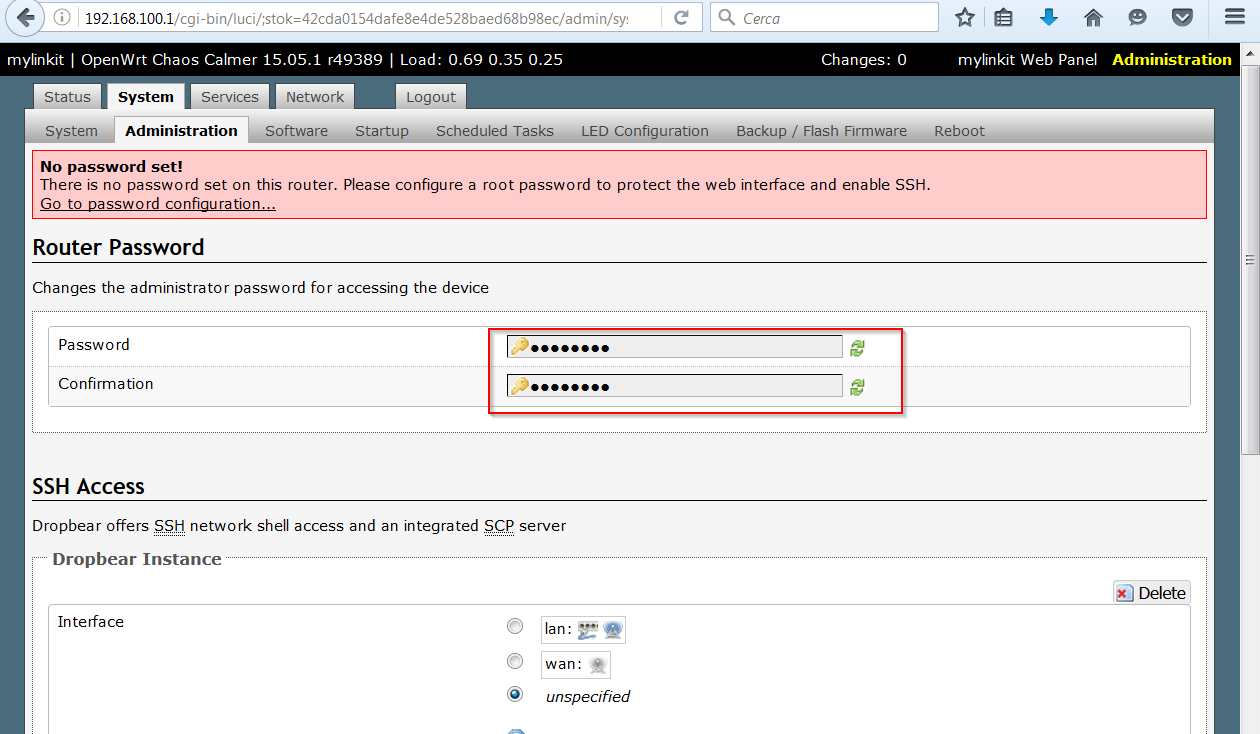Go to the browser home page icon

tap(1093, 18)
